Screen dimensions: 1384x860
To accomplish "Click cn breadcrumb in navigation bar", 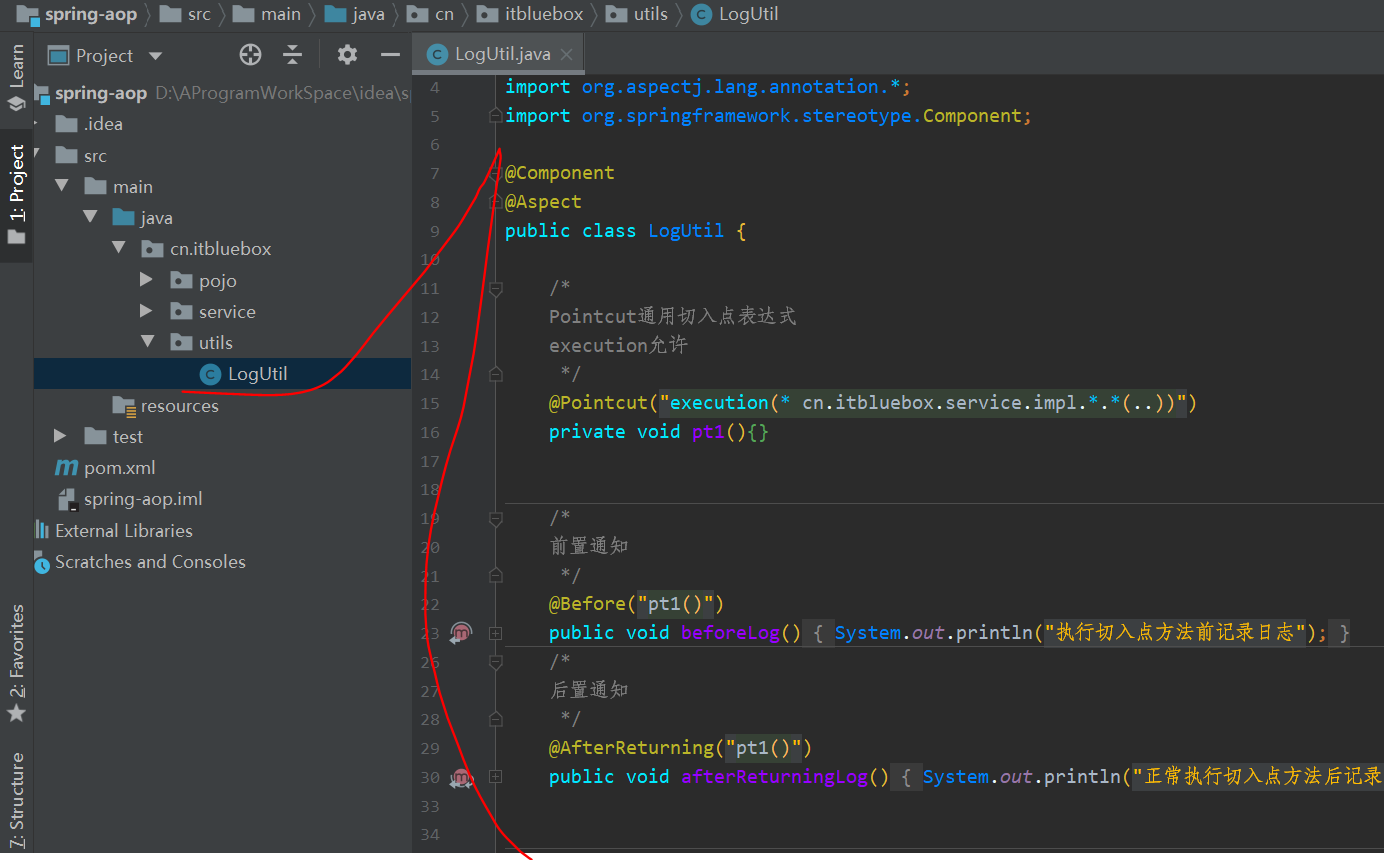I will [x=430, y=14].
